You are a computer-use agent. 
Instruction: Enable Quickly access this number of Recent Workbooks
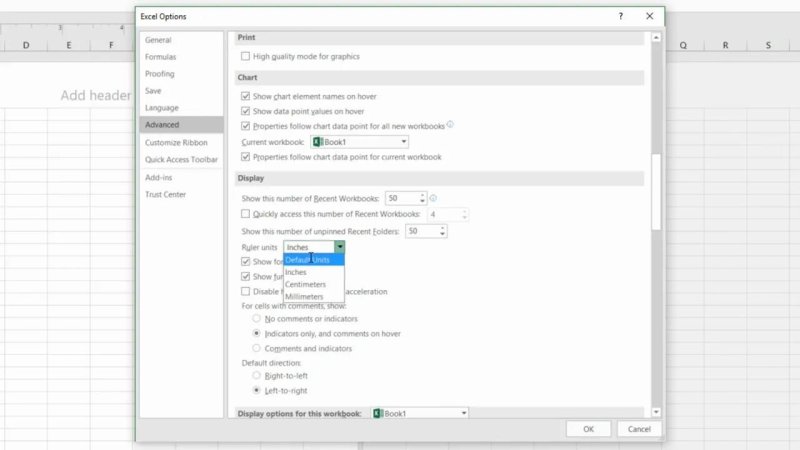pyautogui.click(x=245, y=214)
